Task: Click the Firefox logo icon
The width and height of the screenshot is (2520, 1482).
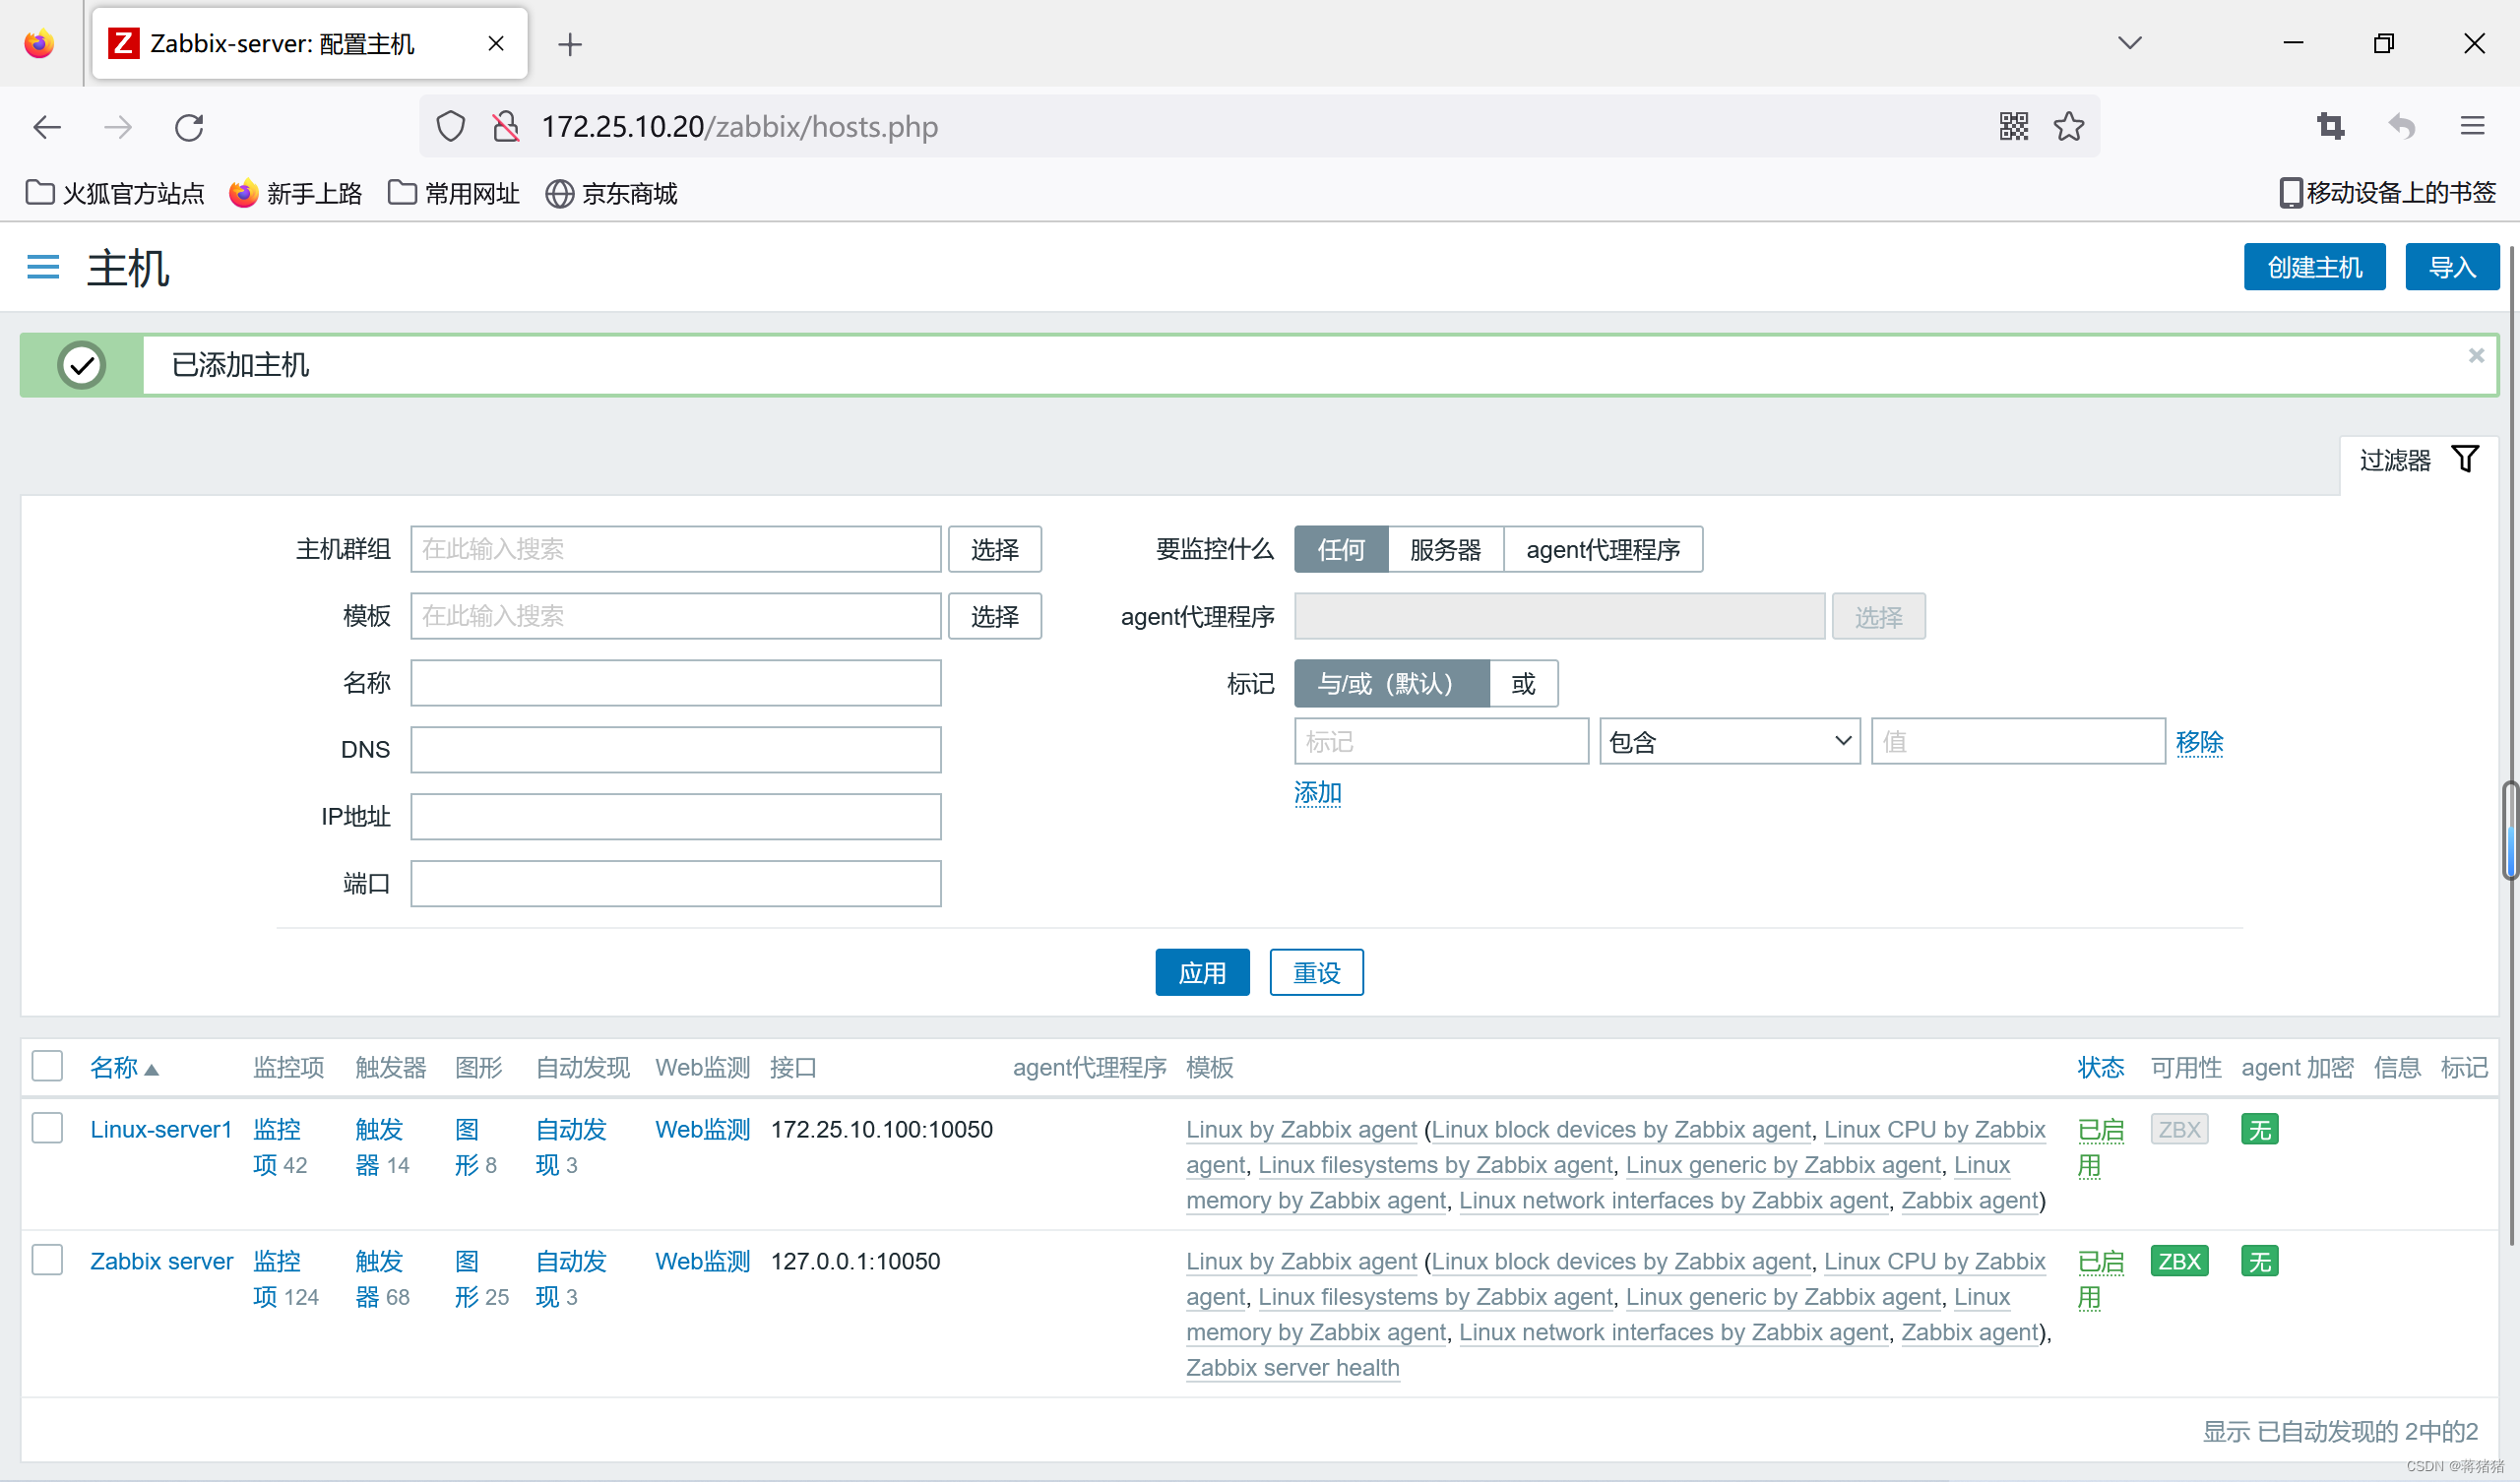Action: click(x=39, y=44)
